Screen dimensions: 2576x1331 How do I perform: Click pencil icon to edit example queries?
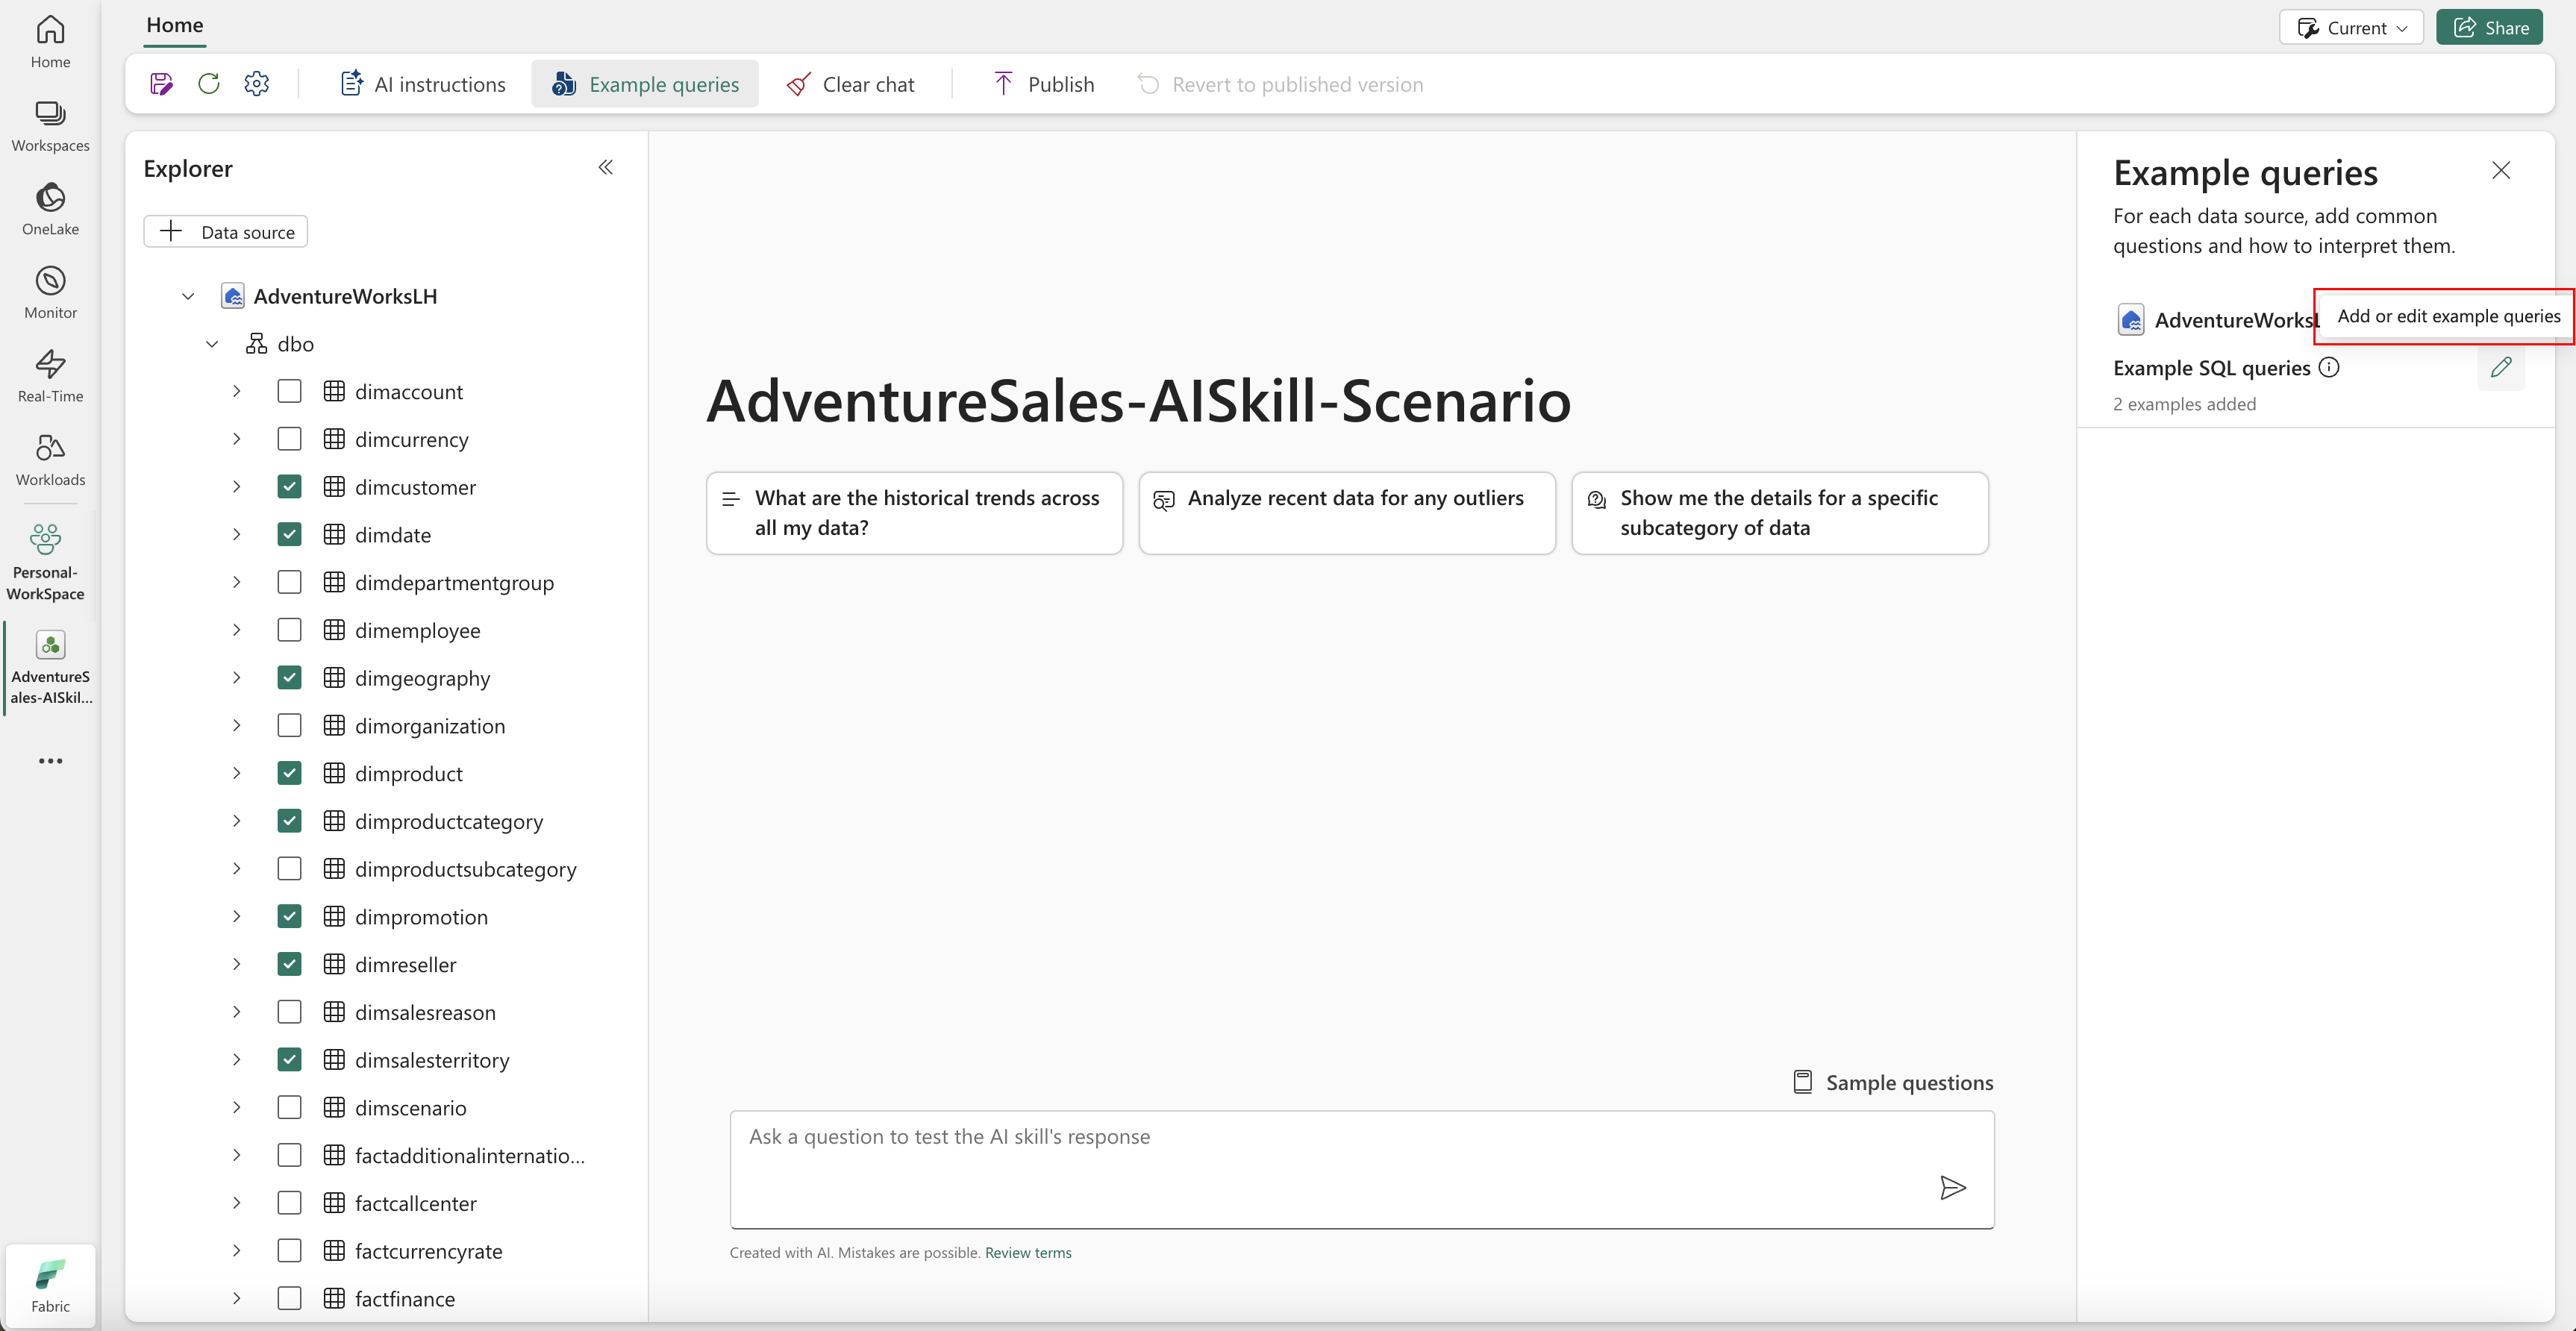(x=2500, y=368)
